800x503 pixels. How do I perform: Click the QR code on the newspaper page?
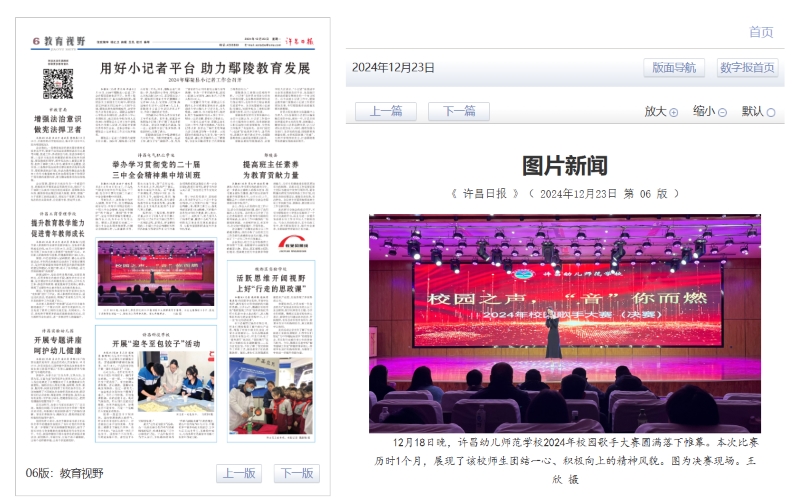click(x=58, y=83)
